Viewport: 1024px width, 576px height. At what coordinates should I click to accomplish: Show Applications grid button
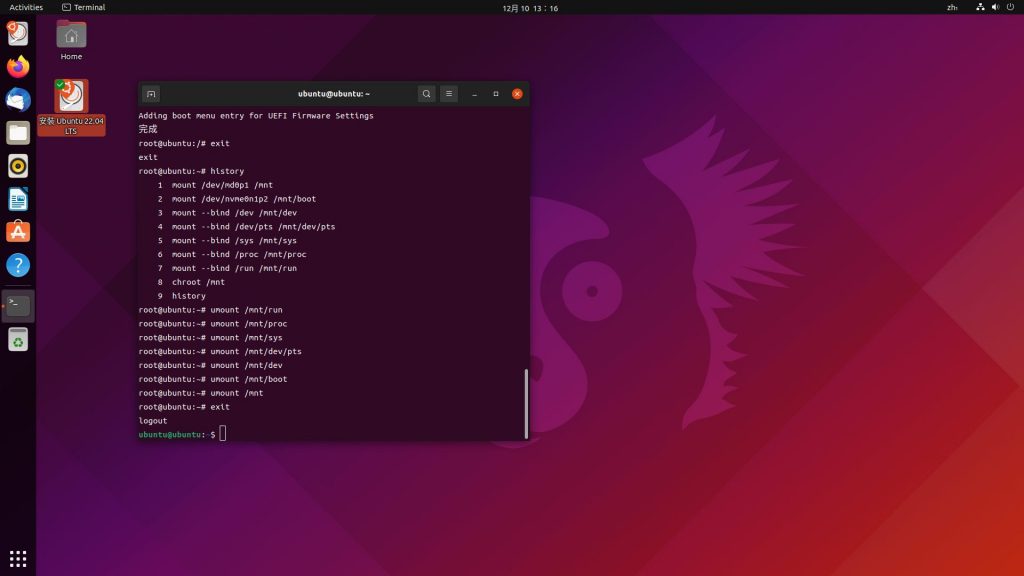click(x=18, y=558)
